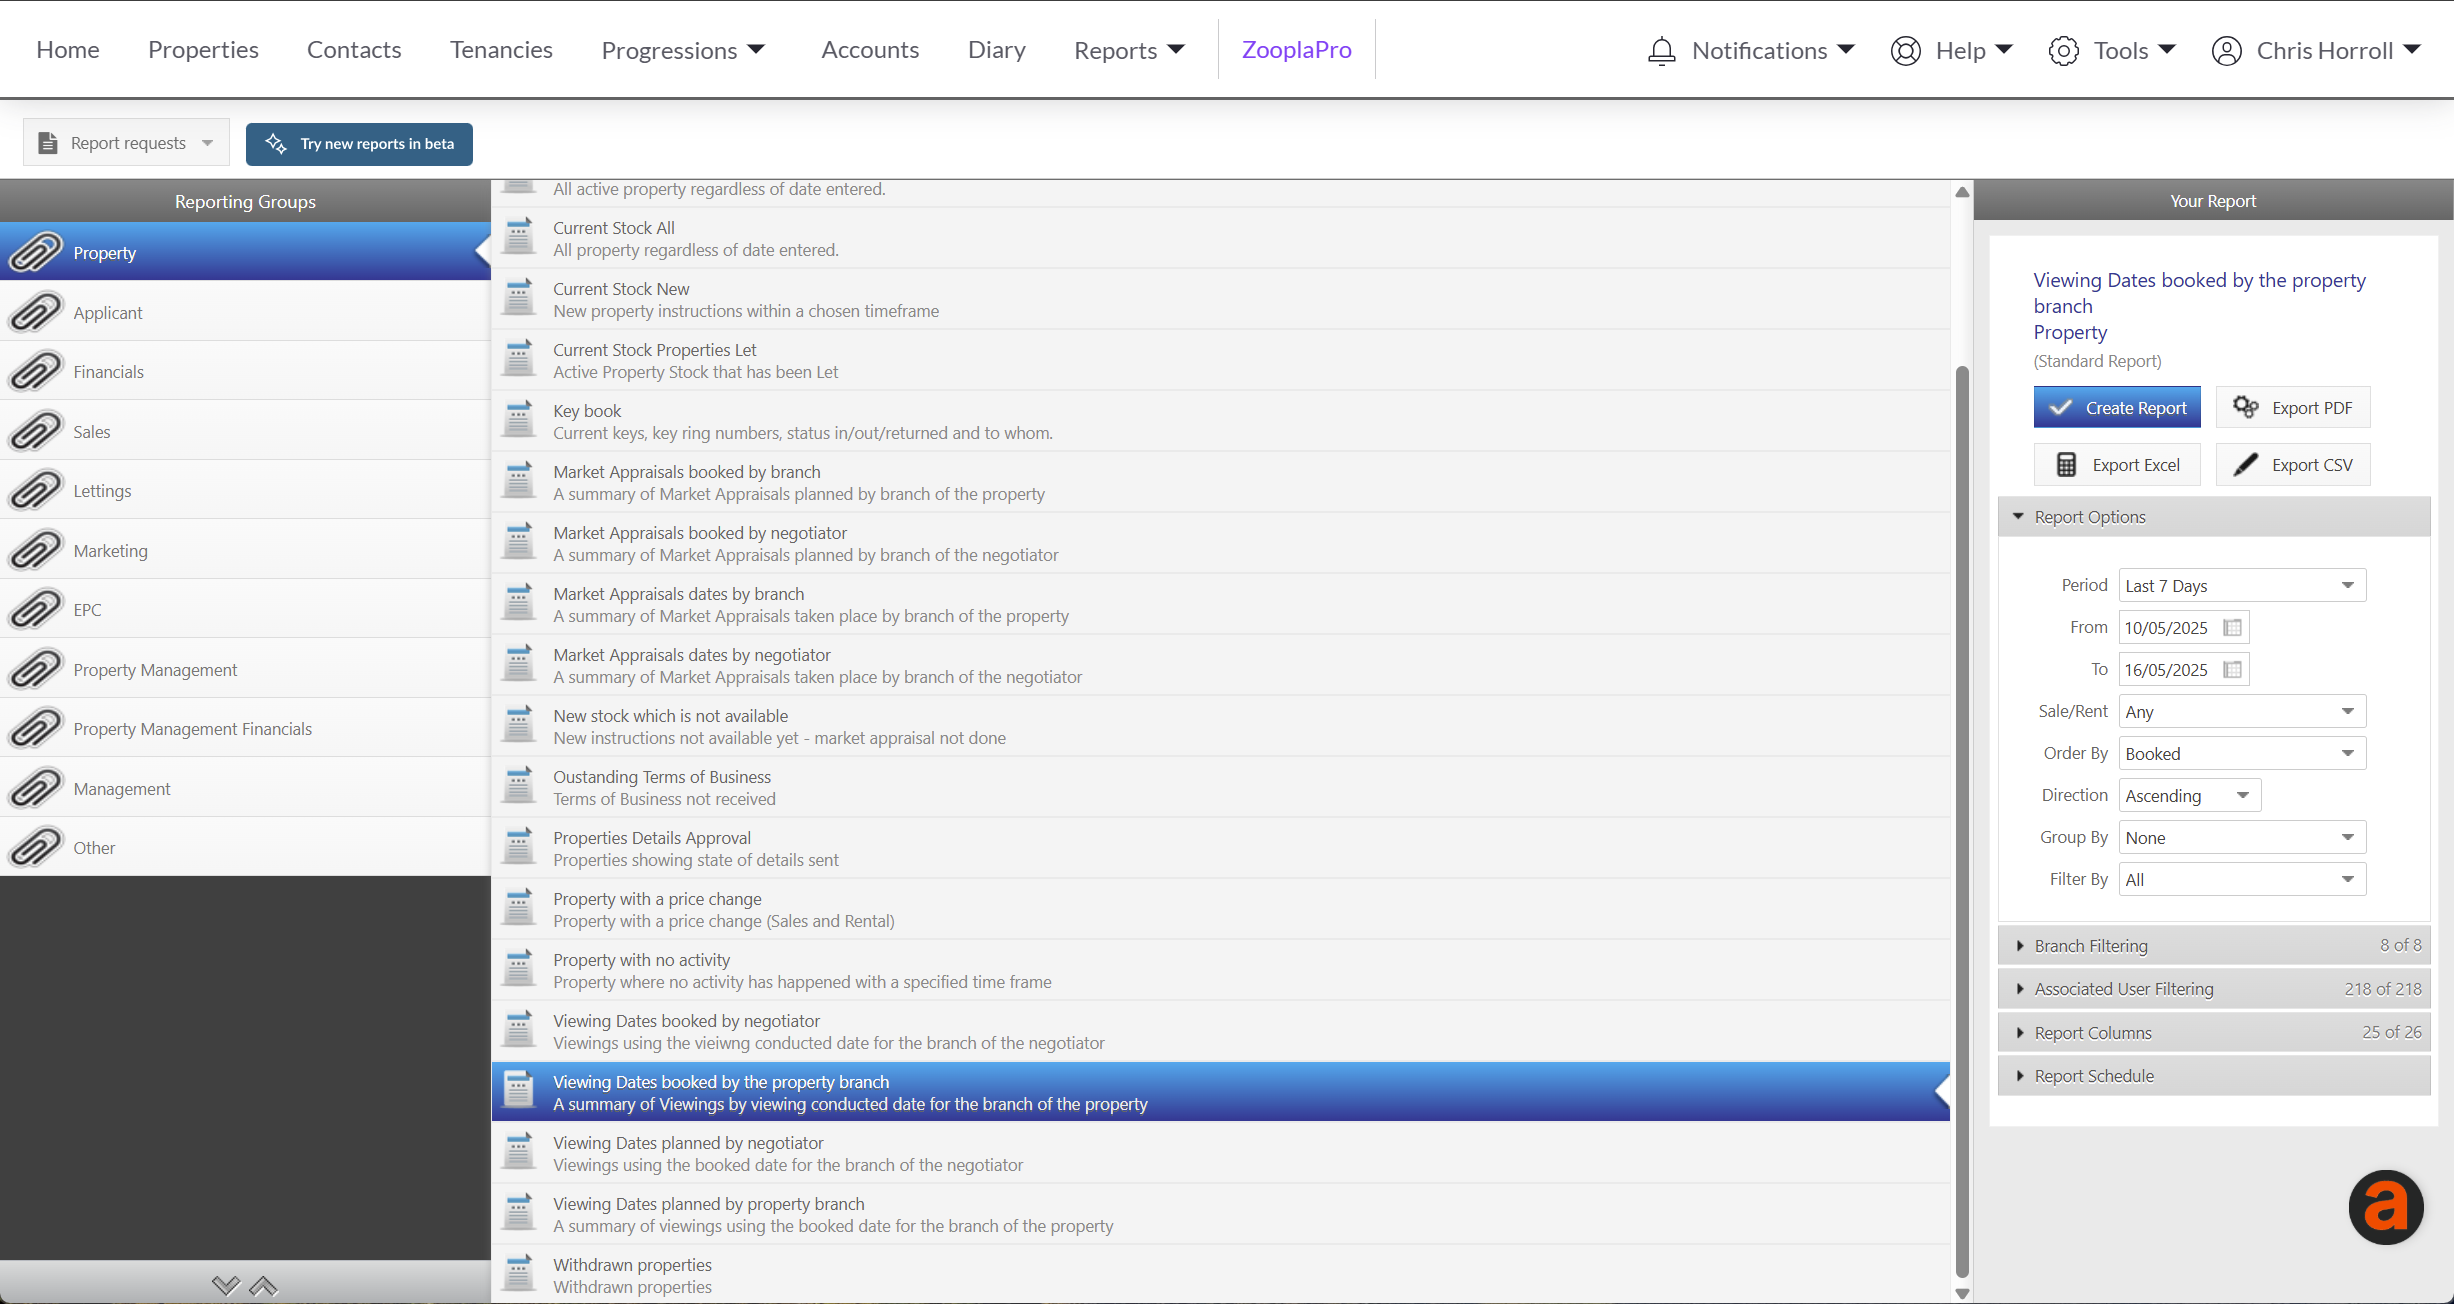The width and height of the screenshot is (2454, 1304).
Task: Click the paperclip icon beside Applicant
Action: point(36,312)
